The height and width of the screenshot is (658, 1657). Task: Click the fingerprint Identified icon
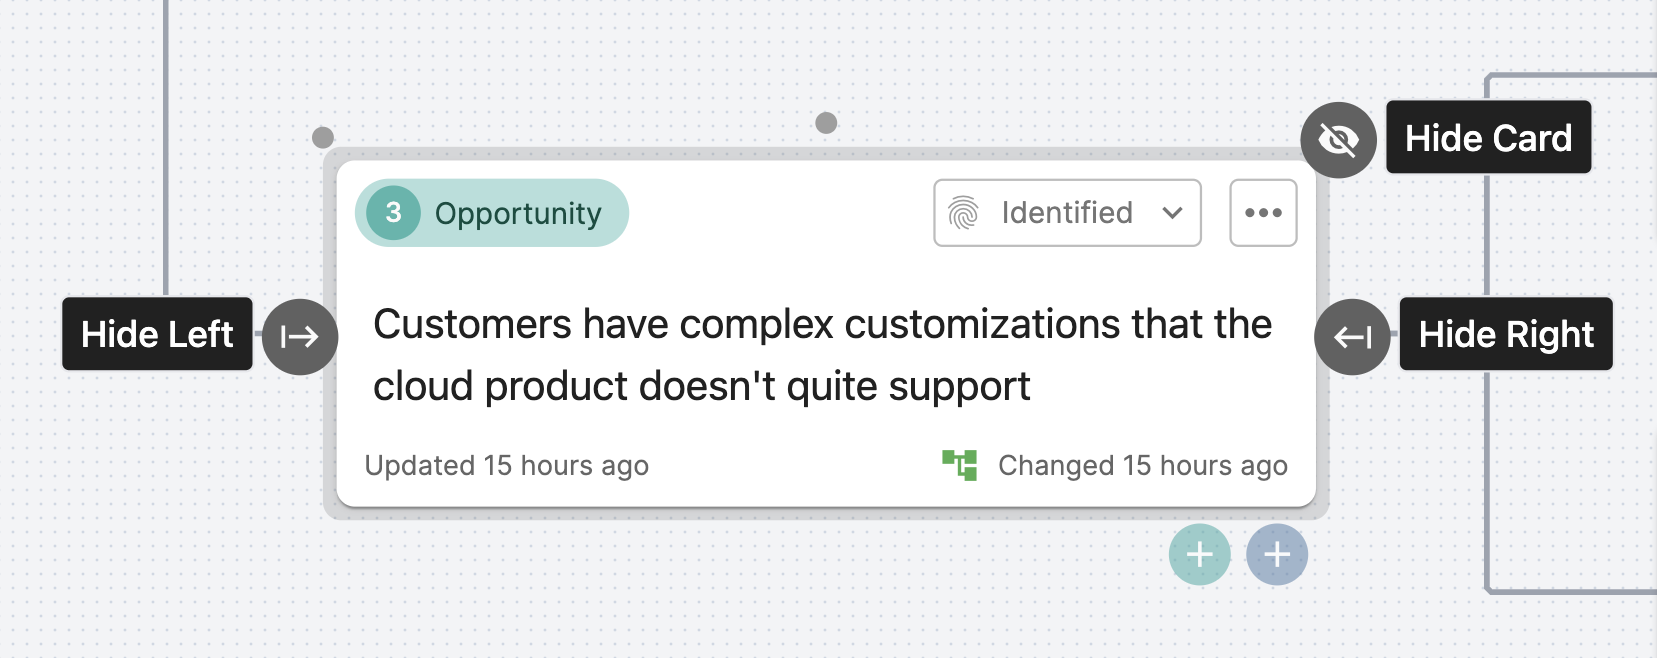coord(963,213)
